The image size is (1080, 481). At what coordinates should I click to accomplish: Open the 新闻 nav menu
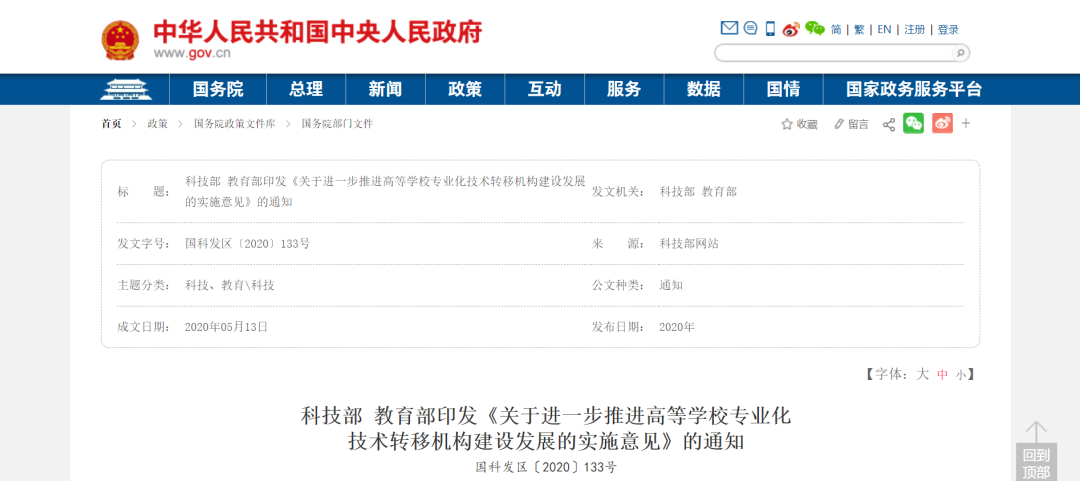385,90
